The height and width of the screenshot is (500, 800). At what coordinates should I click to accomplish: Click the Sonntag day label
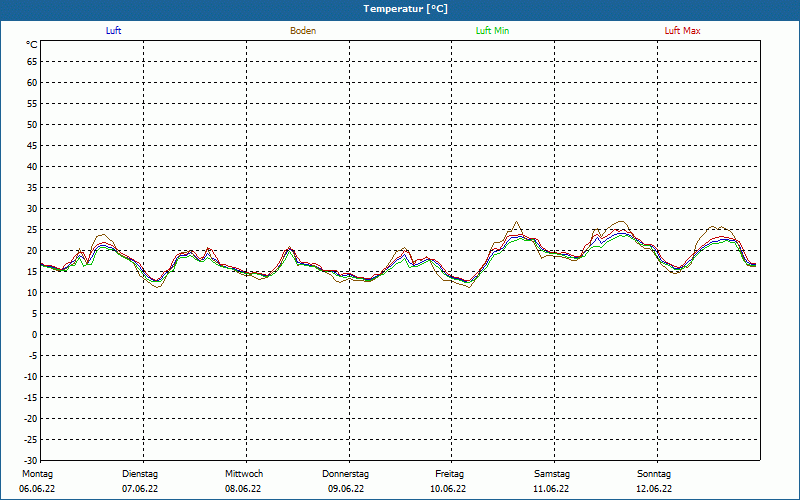[x=654, y=474]
